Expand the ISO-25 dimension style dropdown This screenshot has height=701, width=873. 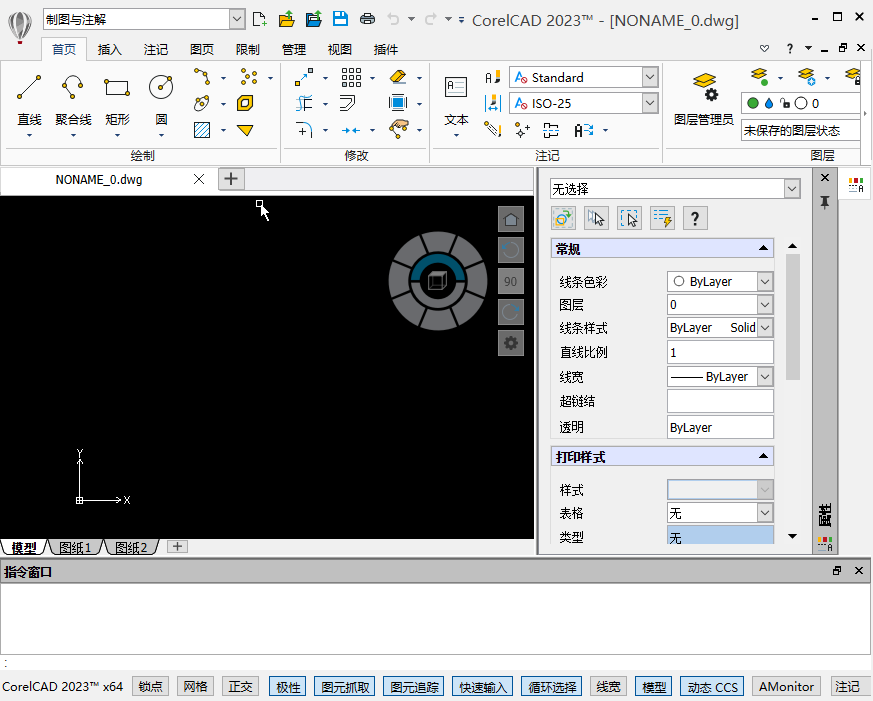coord(650,103)
